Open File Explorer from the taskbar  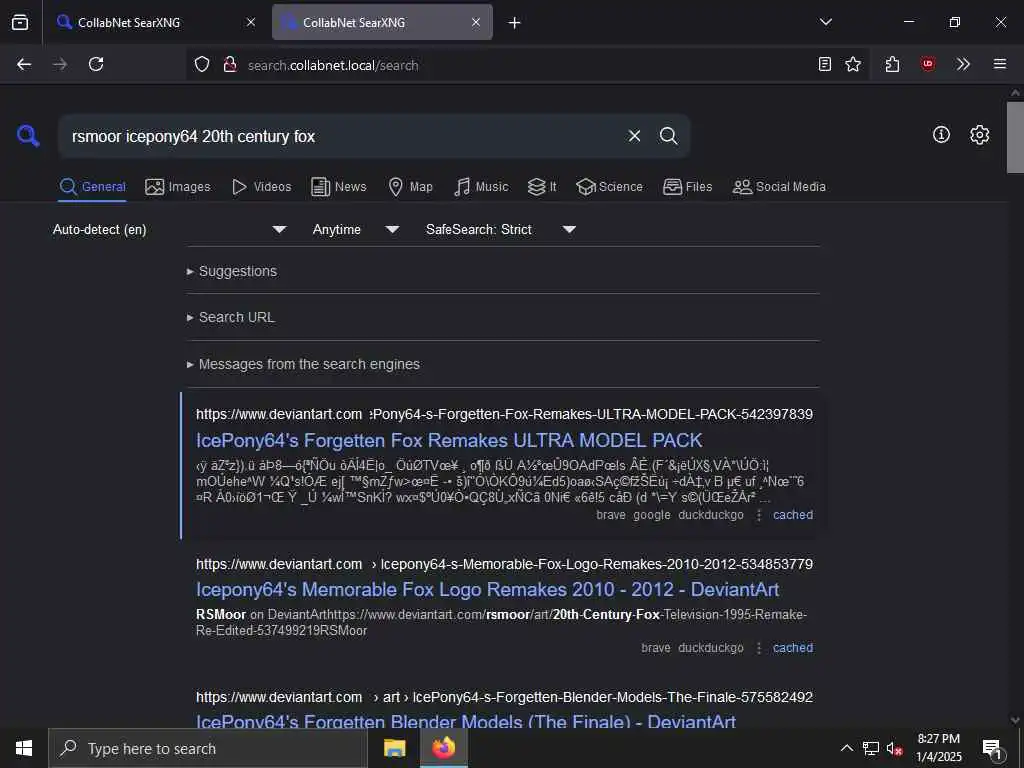tap(394, 748)
